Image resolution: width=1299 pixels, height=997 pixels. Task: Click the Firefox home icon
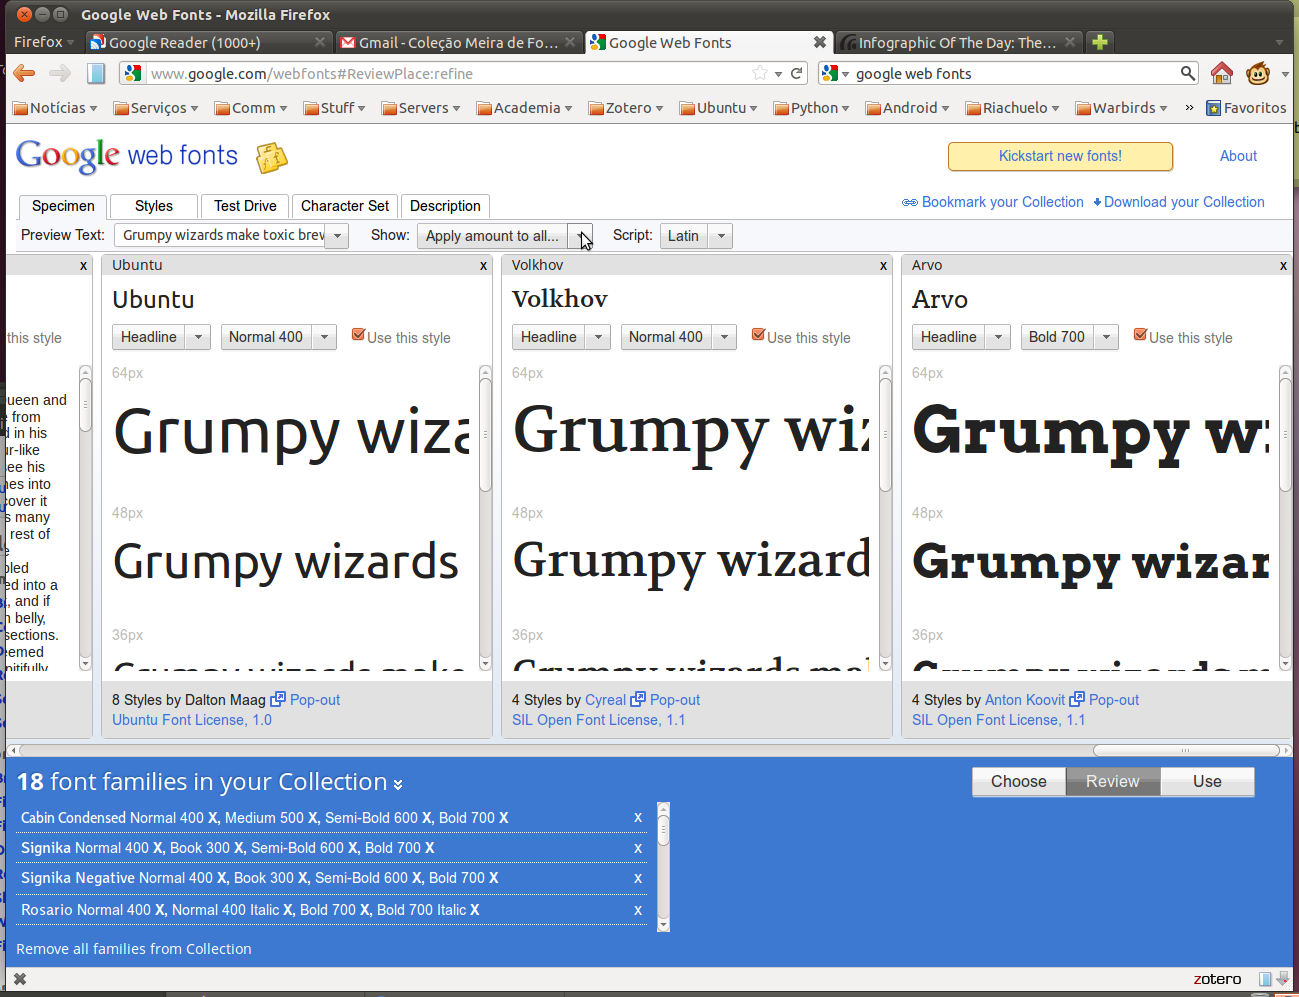(x=1221, y=73)
